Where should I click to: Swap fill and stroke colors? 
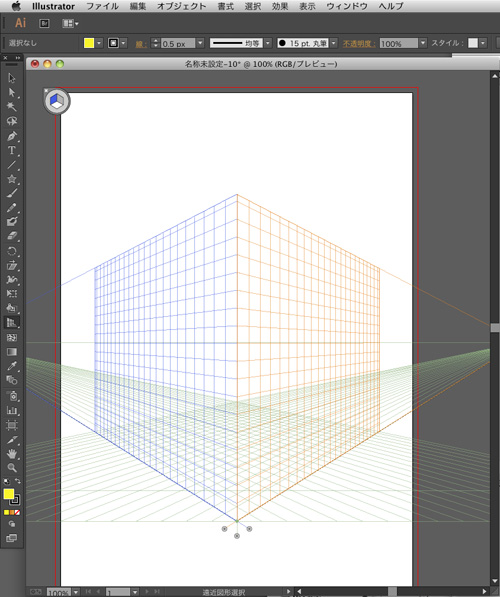point(18,481)
